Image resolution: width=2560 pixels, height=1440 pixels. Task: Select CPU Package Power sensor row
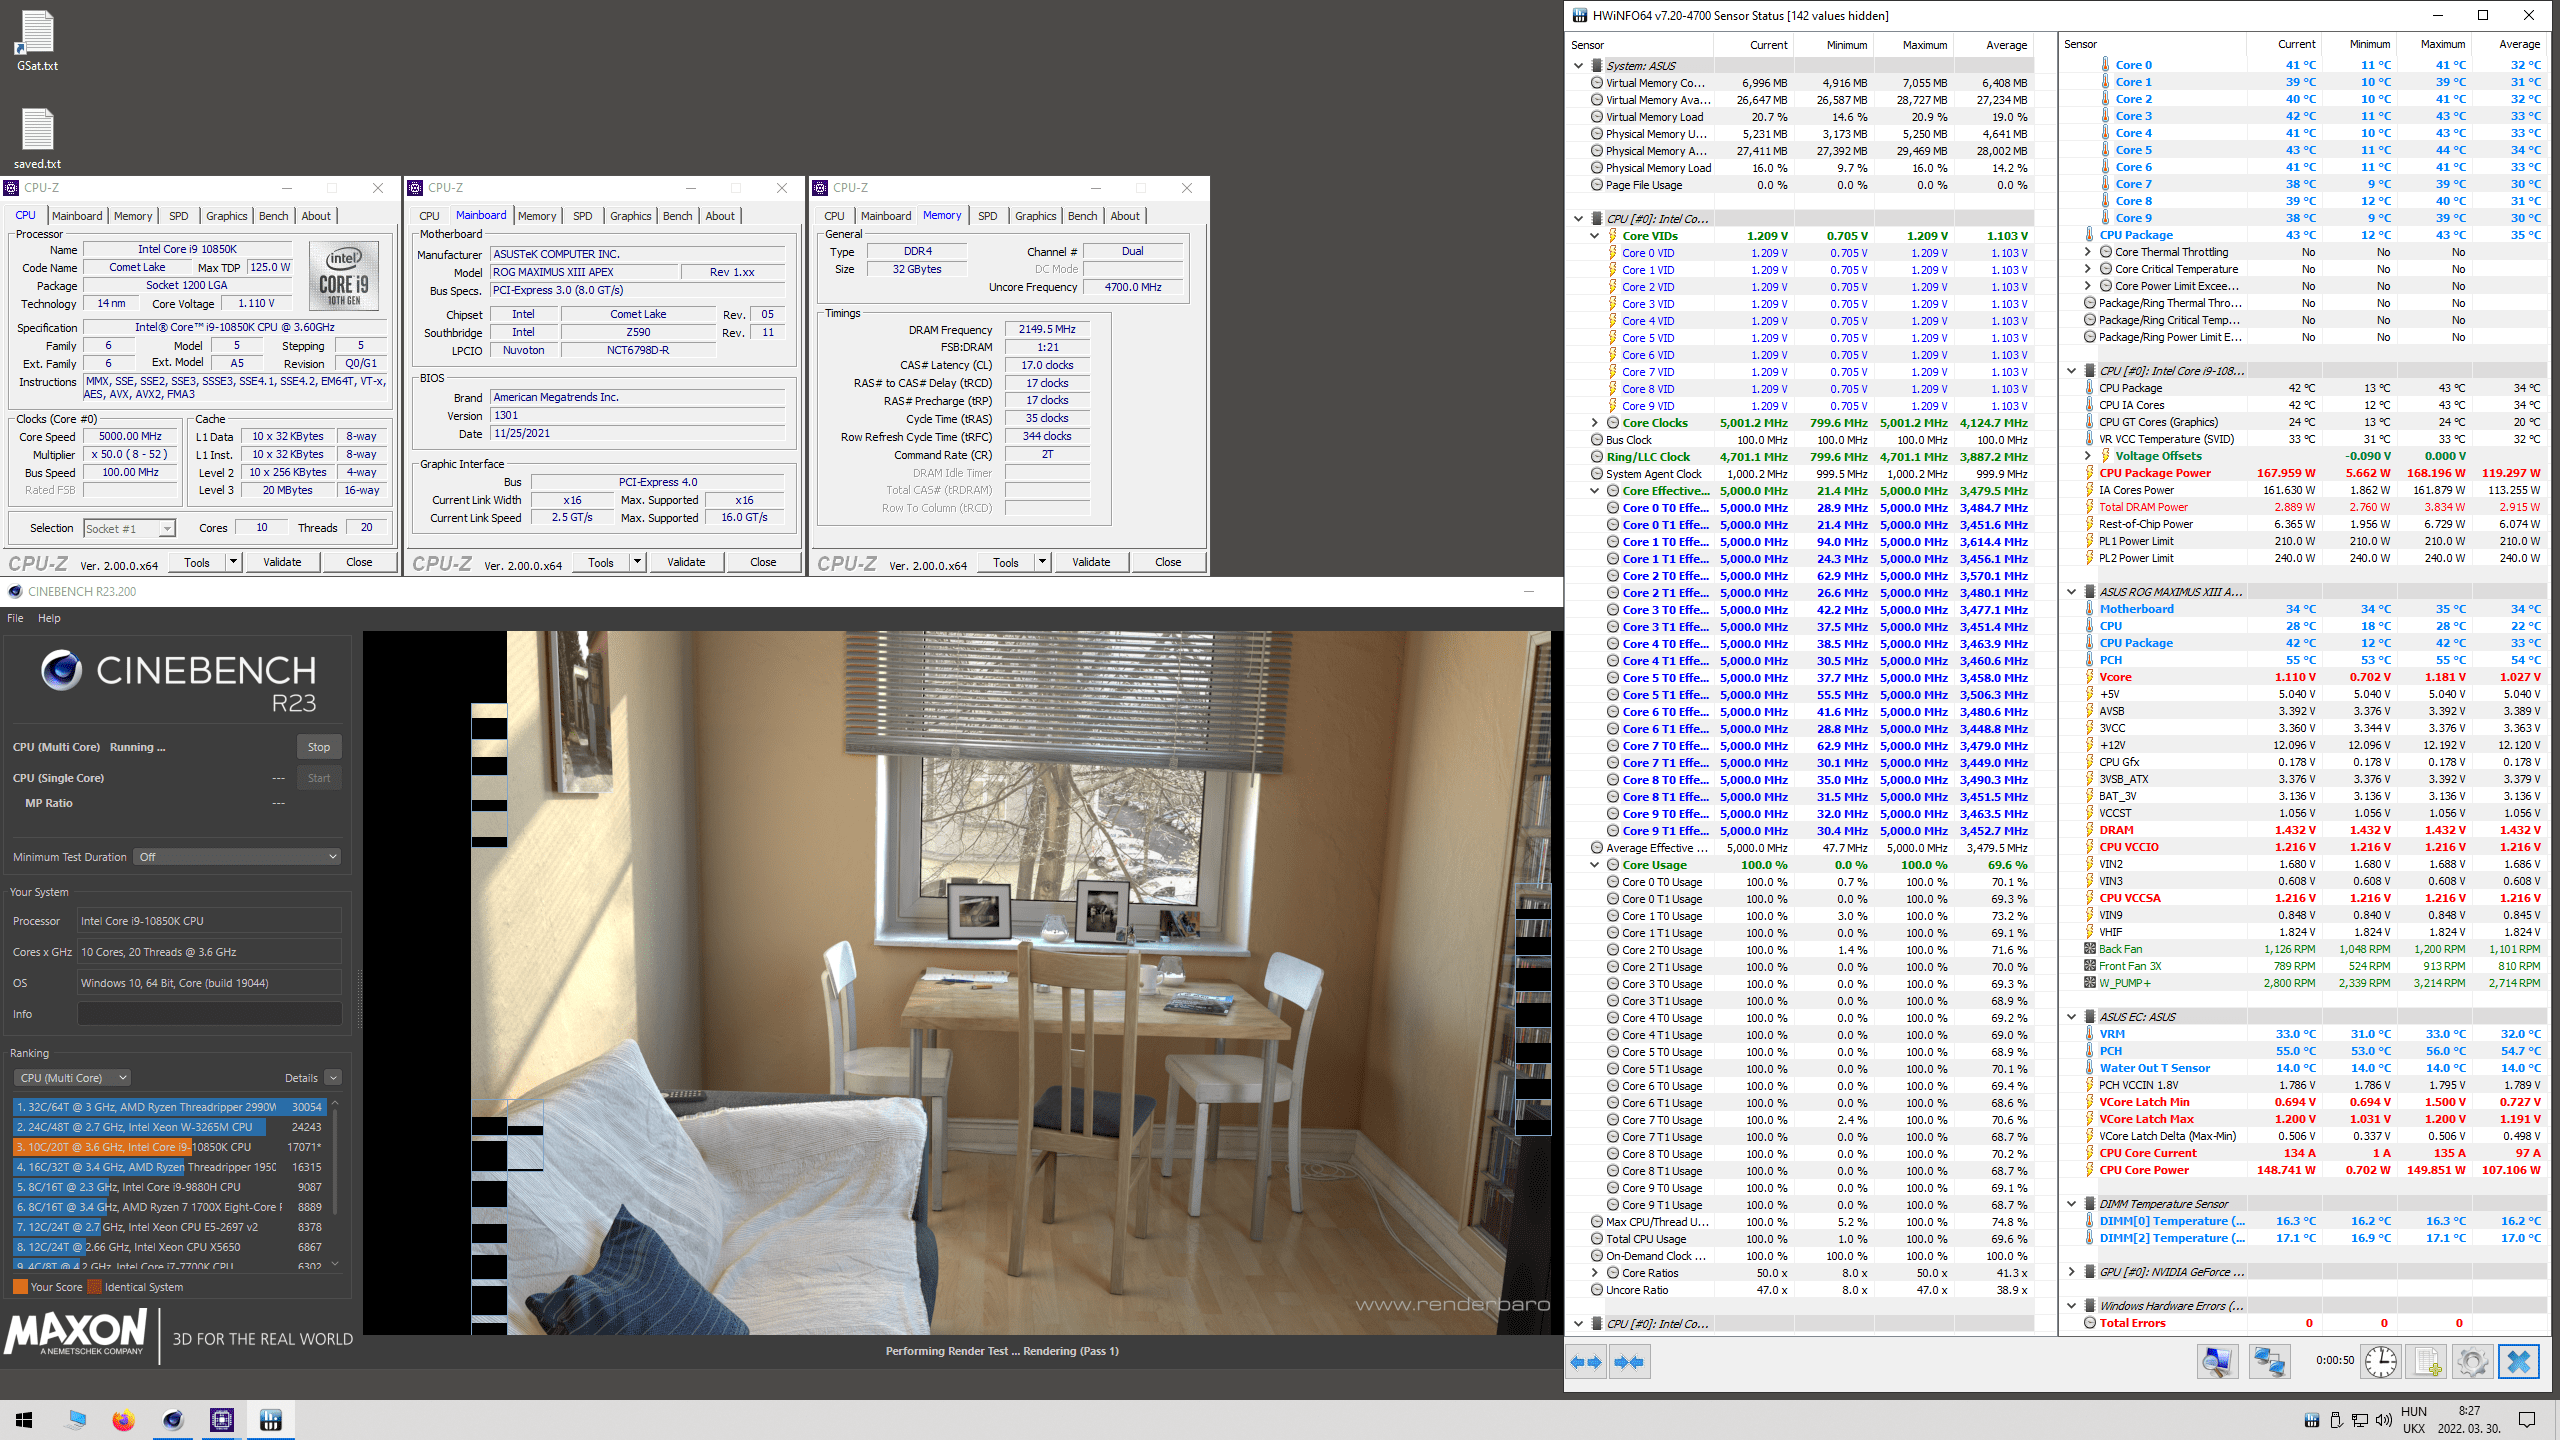(x=2314, y=473)
